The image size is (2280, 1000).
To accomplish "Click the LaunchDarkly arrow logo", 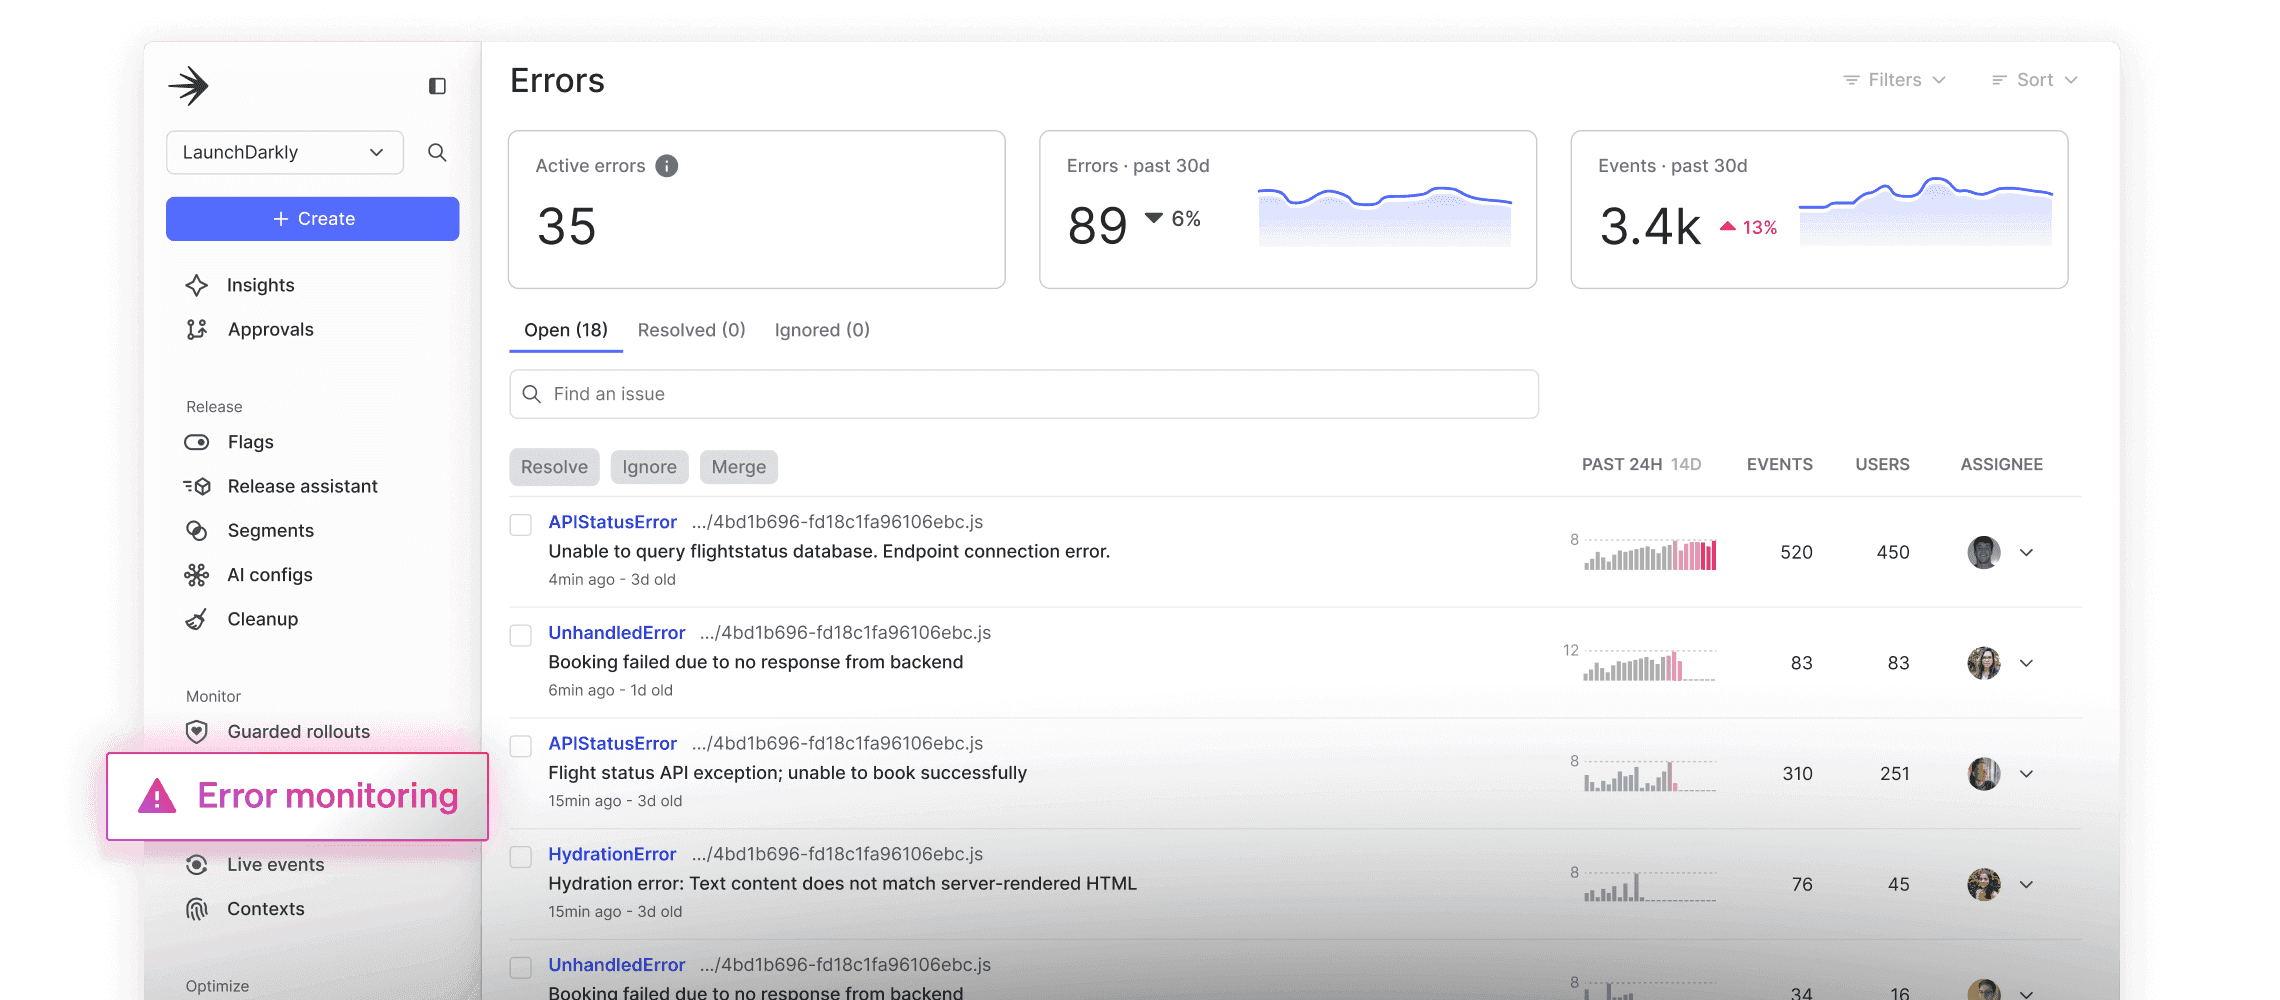I will point(188,86).
